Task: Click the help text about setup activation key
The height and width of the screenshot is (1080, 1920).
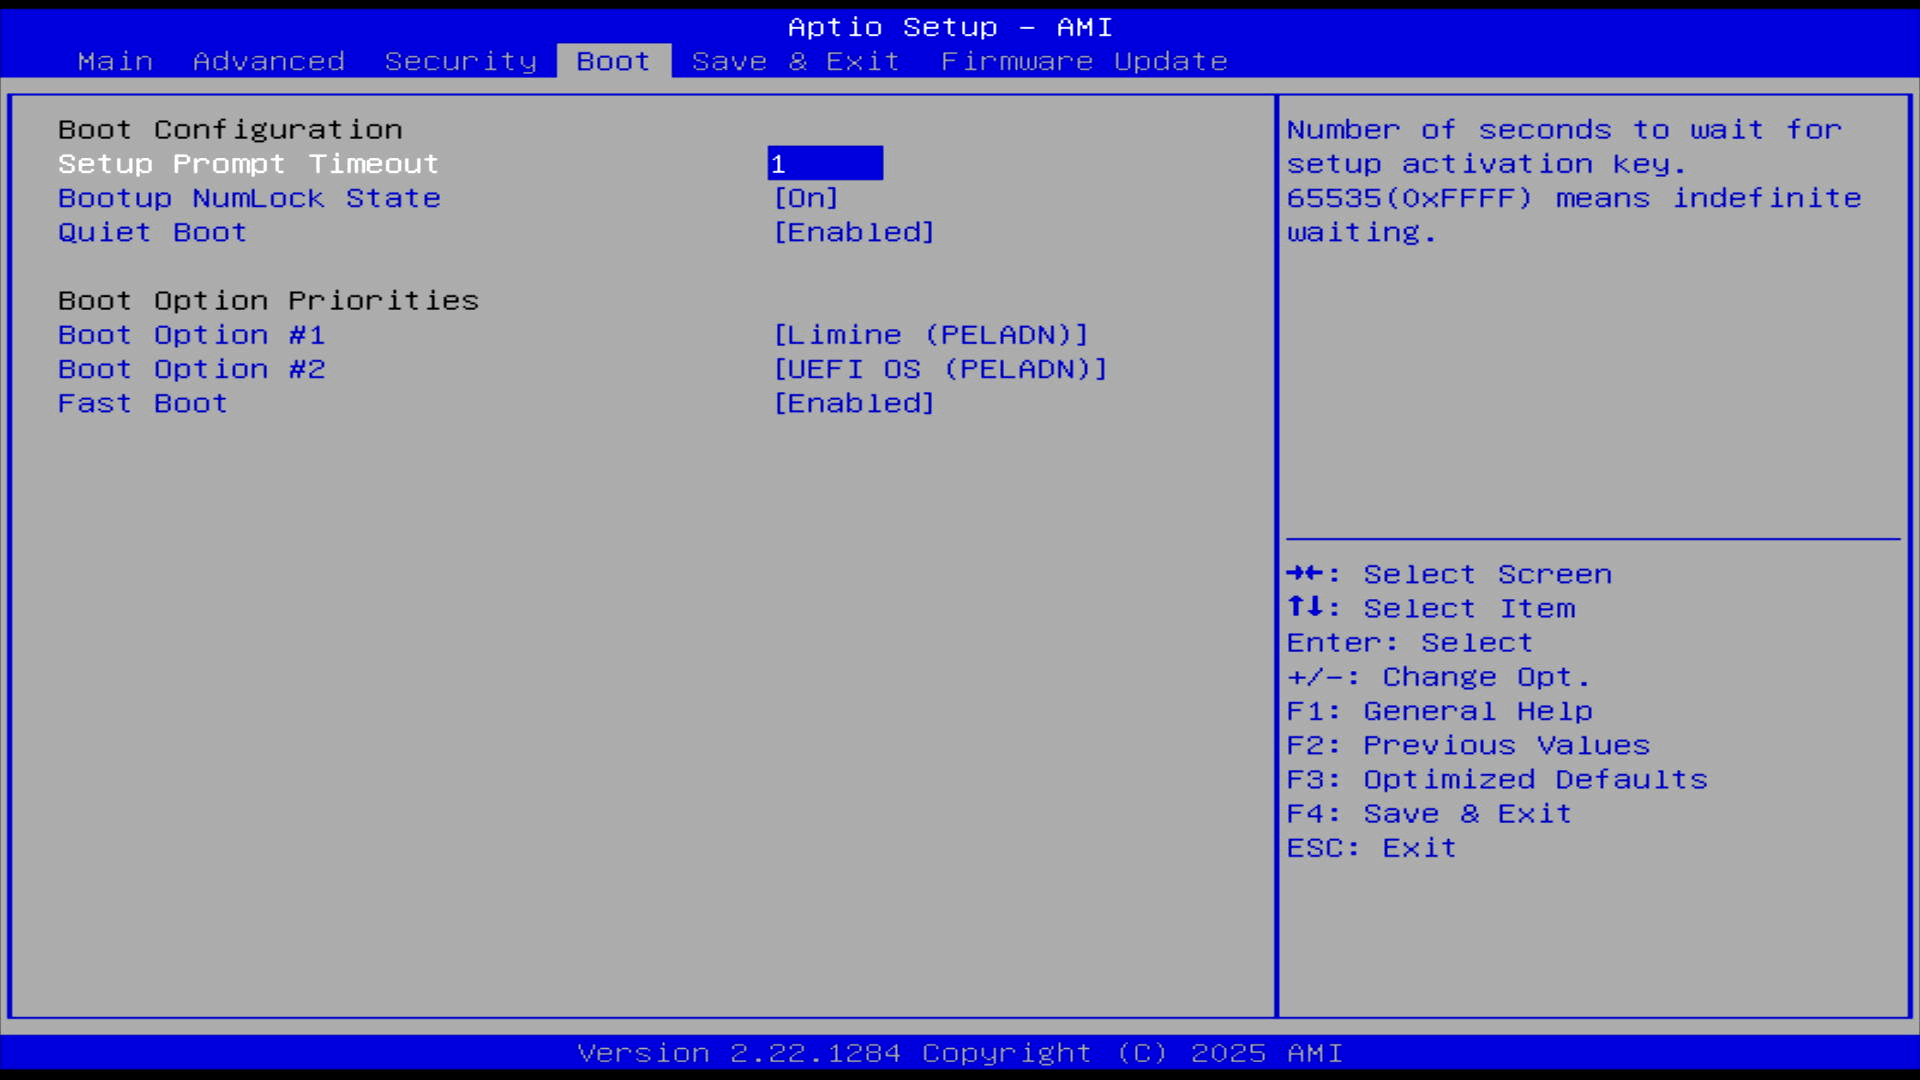Action: pos(1574,181)
